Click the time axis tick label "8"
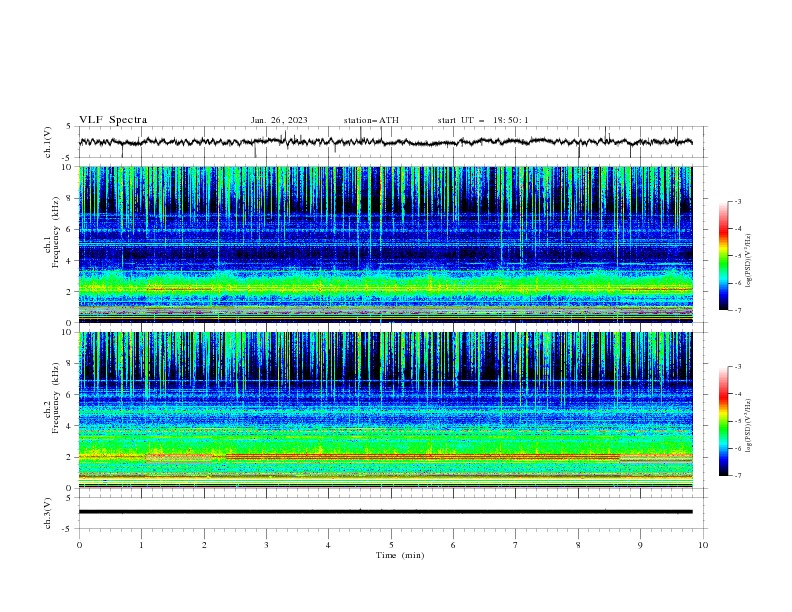This screenshot has width=792, height=612. coord(578,545)
